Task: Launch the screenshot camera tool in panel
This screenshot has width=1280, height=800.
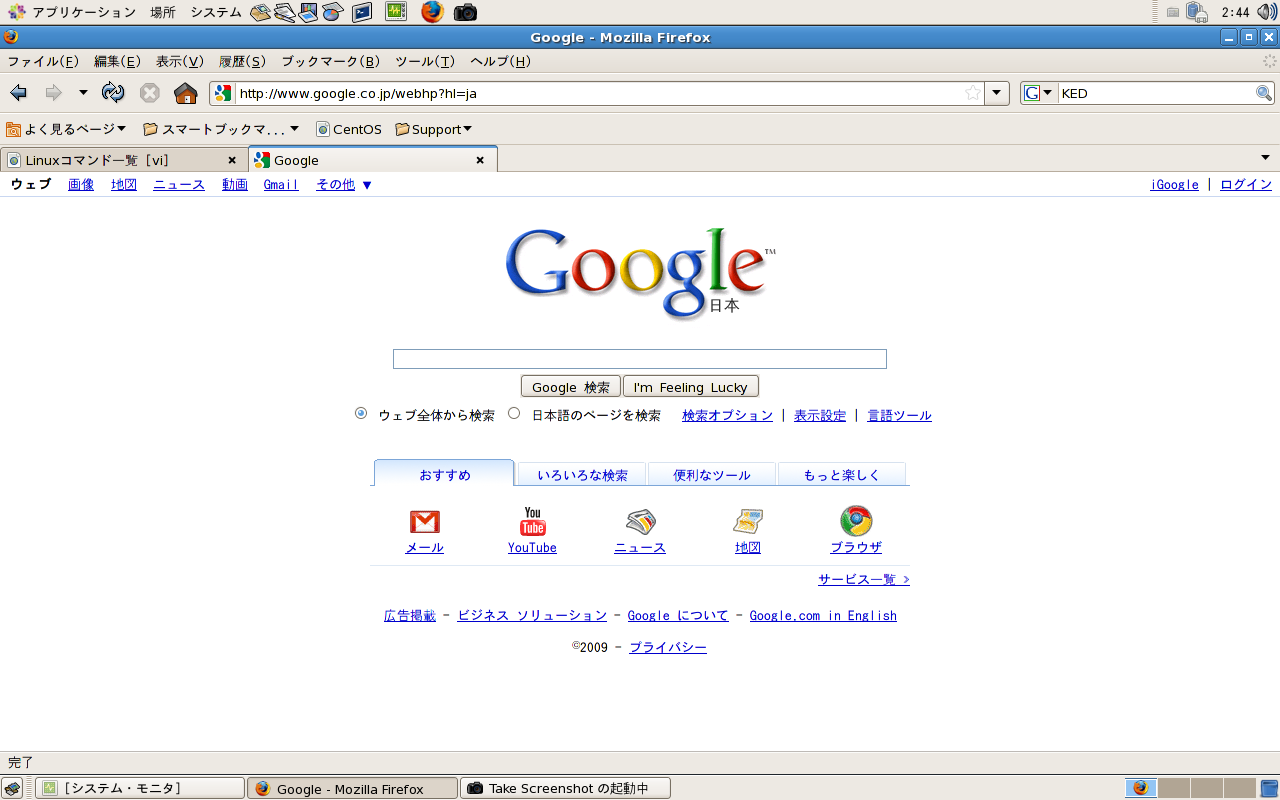Action: [x=465, y=12]
